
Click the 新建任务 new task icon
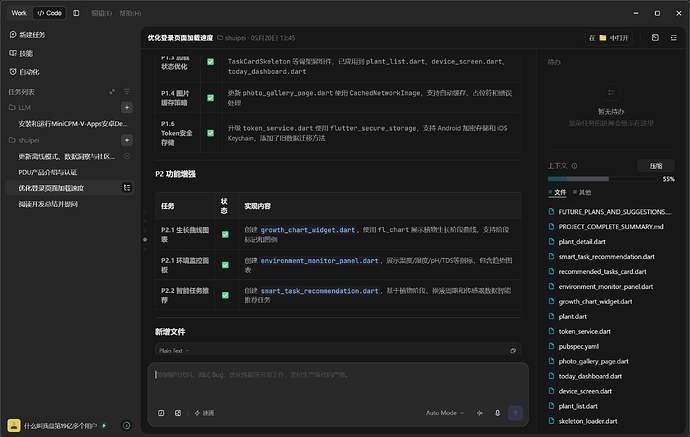(x=13, y=34)
